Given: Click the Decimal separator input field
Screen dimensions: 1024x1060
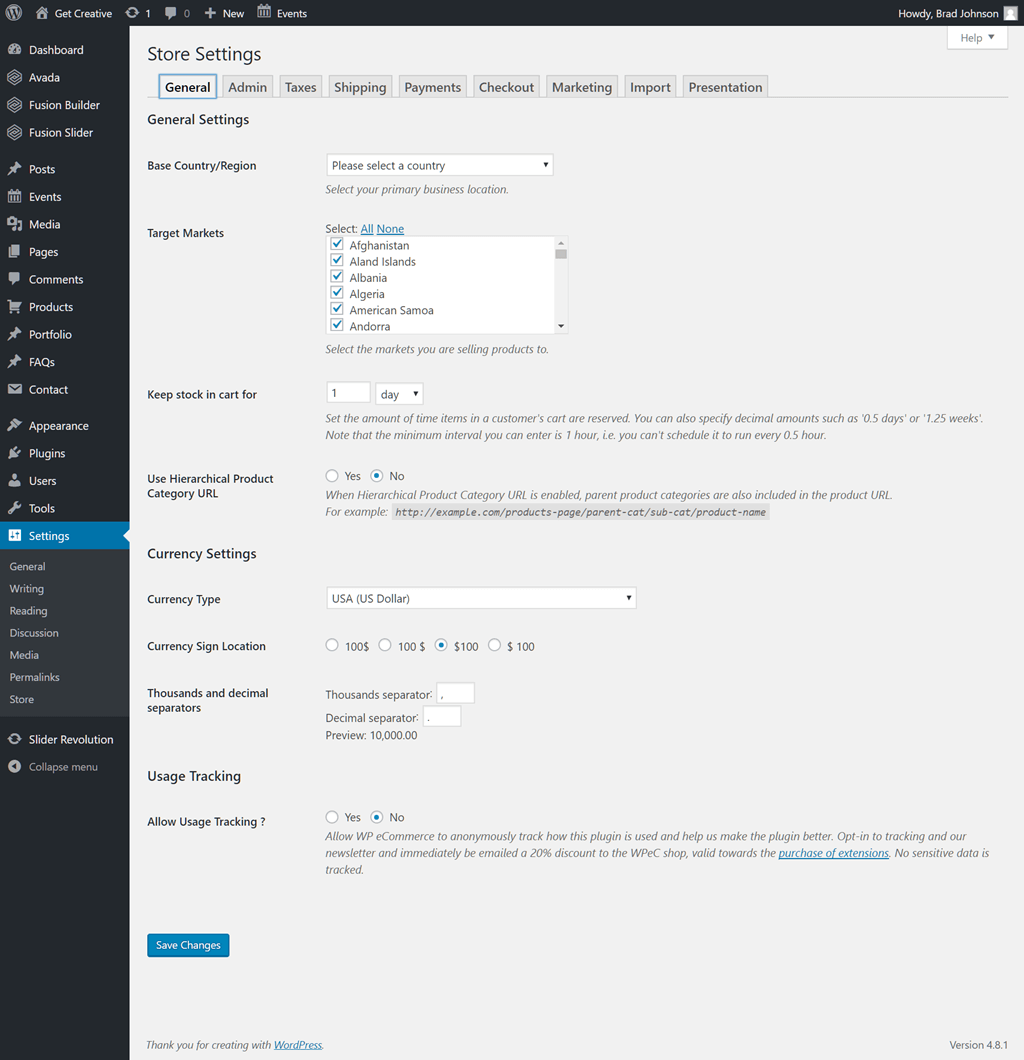Looking at the screenshot, I should click(442, 717).
